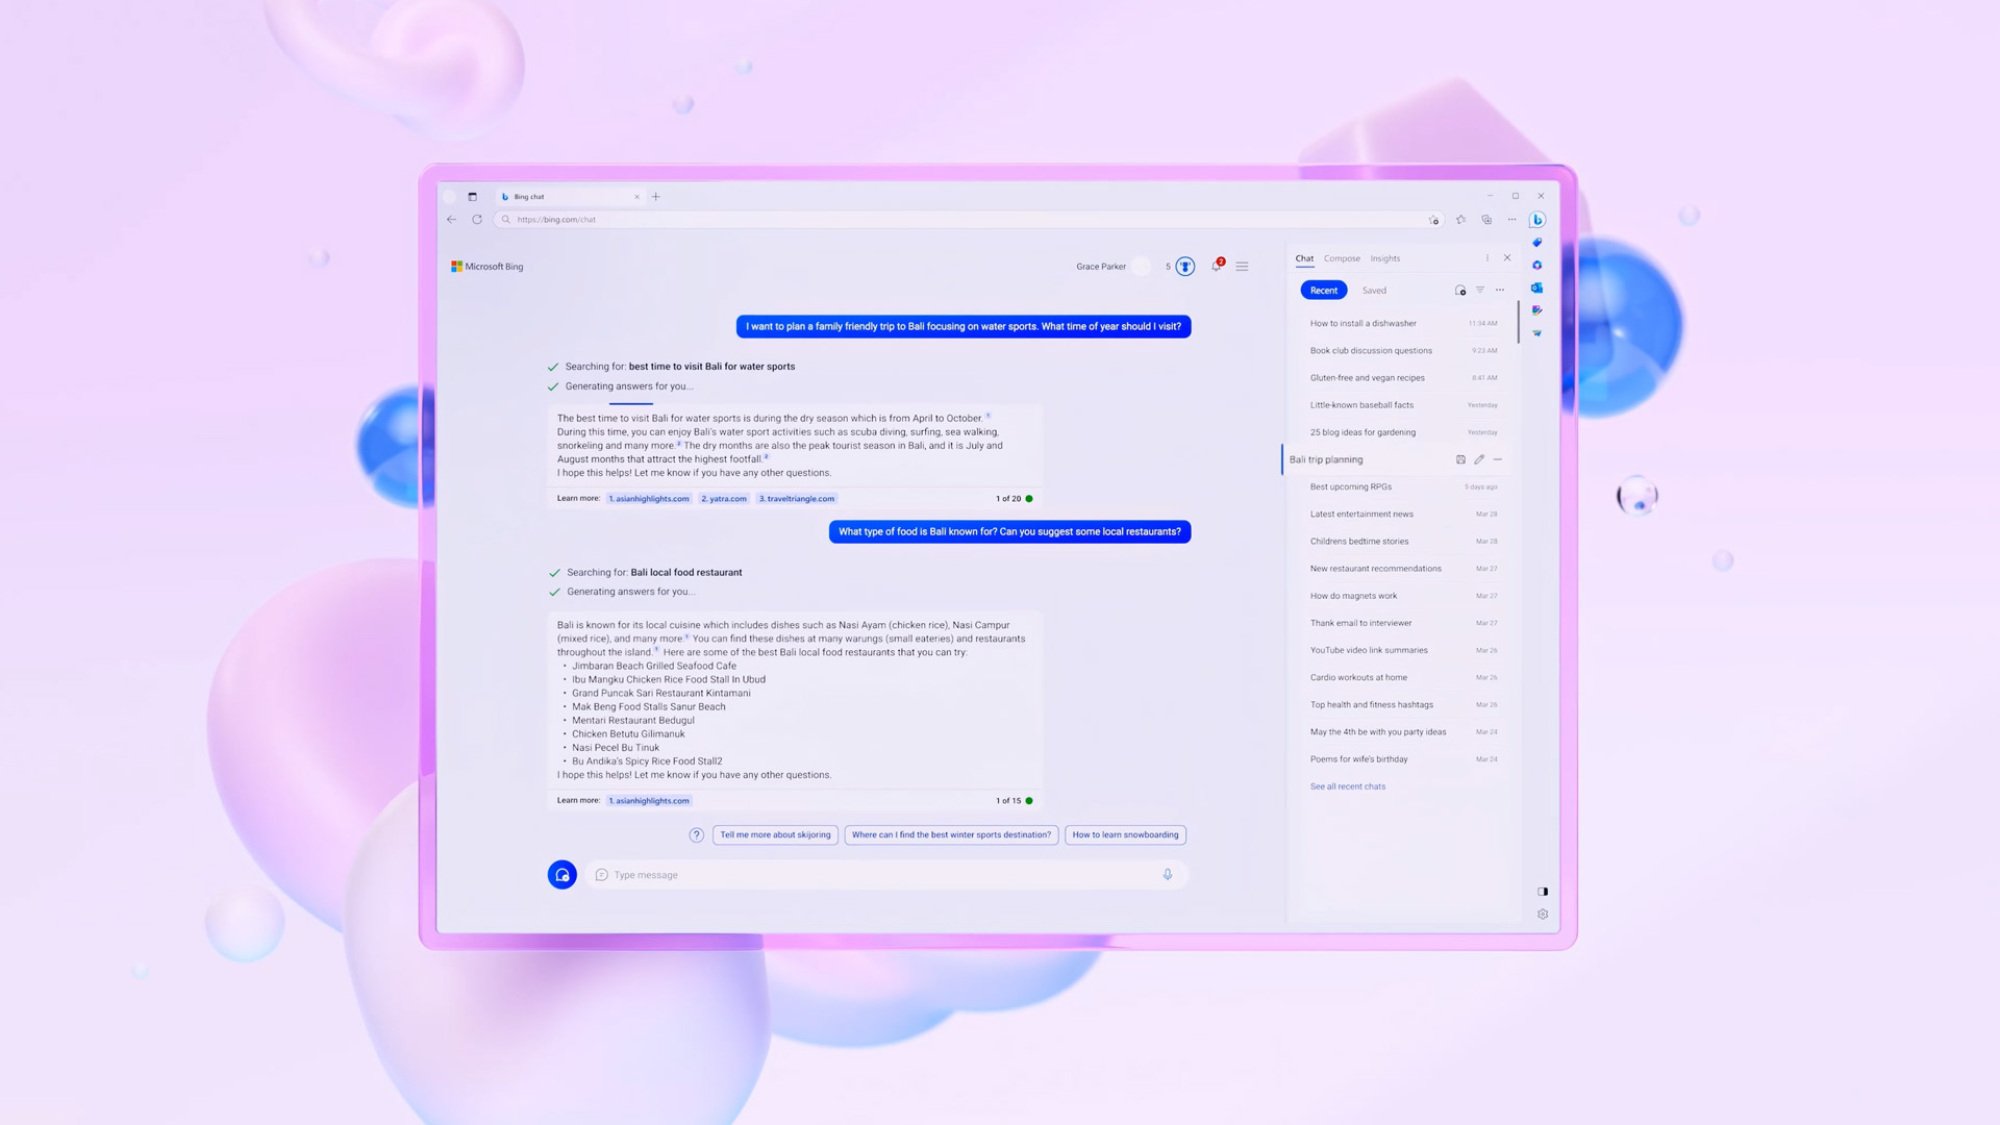Screen dimensions: 2000x1125
Task: Click the Bing logo icon in the top right
Action: point(1537,220)
